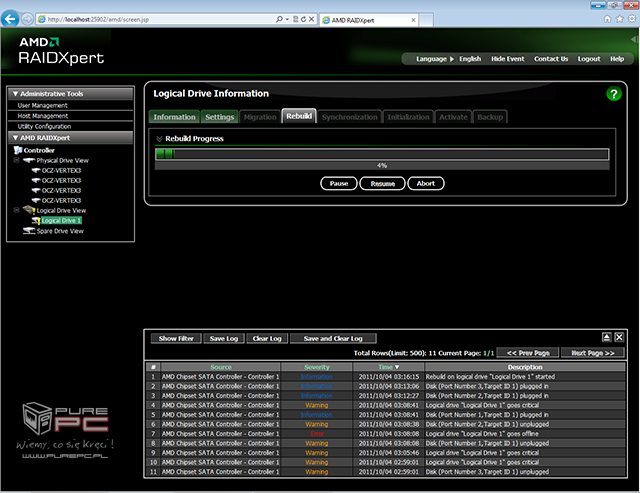
Task: Pause the rebuild
Action: 339,183
